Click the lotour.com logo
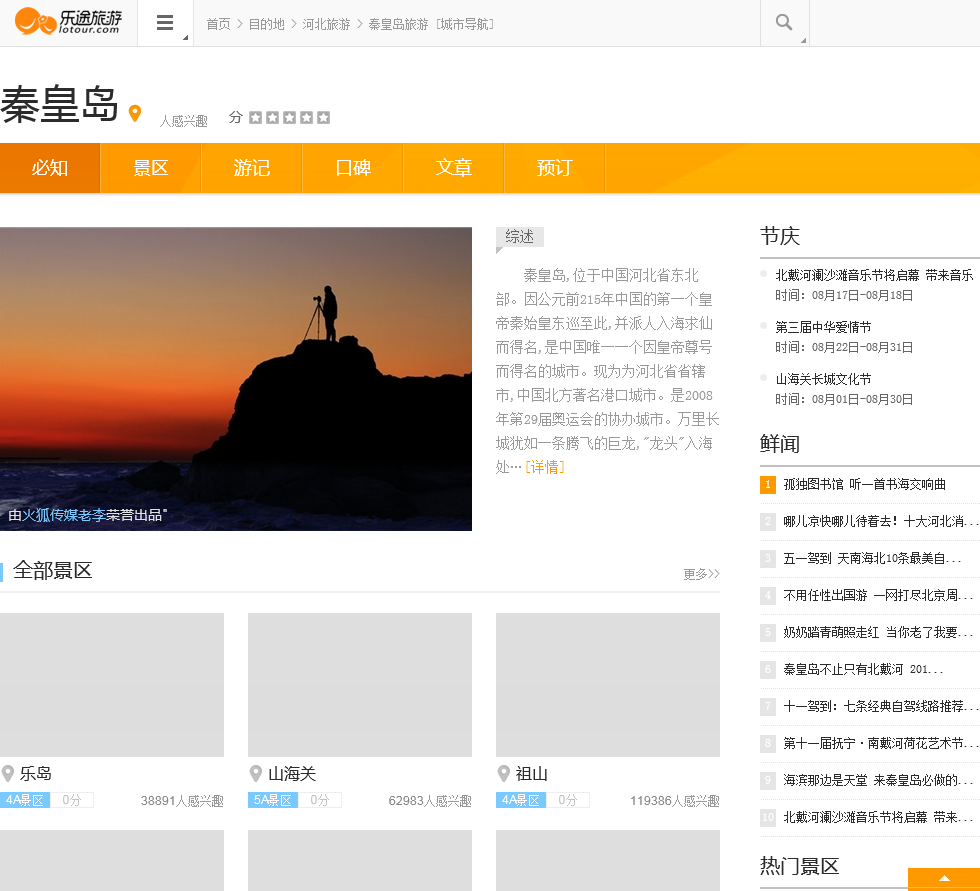The height and width of the screenshot is (891, 980). [x=68, y=22]
